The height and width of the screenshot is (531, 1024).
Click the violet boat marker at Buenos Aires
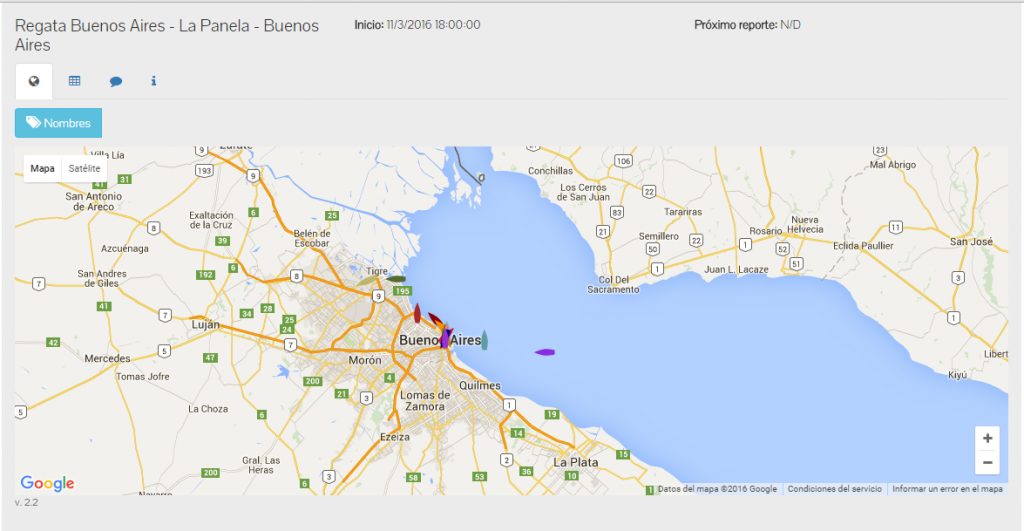[445, 338]
